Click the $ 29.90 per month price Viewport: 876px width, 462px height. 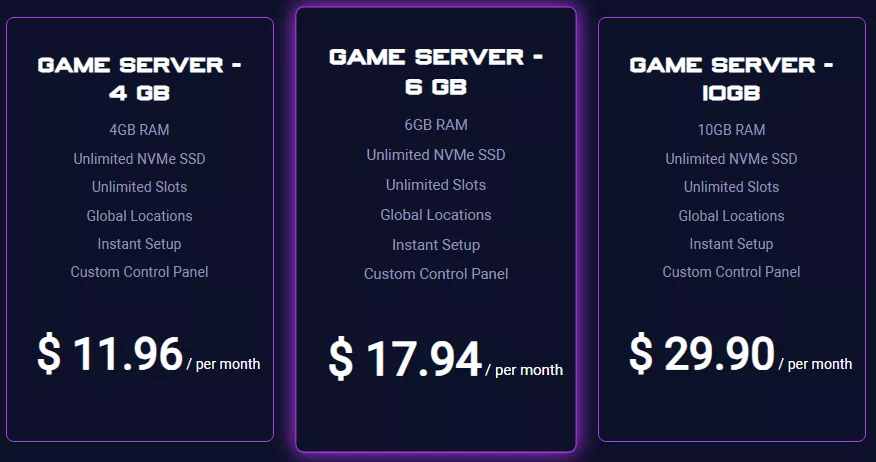click(x=740, y=354)
